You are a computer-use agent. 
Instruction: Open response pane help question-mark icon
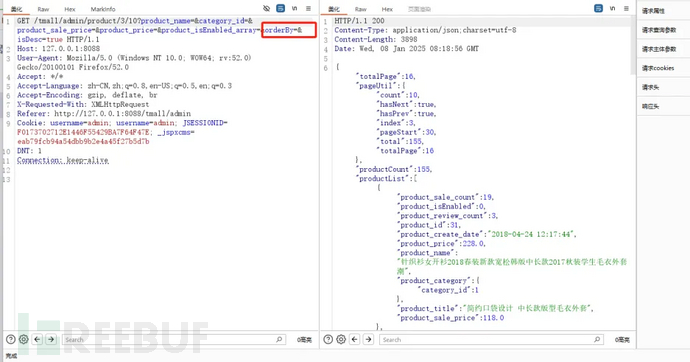pos(328,339)
